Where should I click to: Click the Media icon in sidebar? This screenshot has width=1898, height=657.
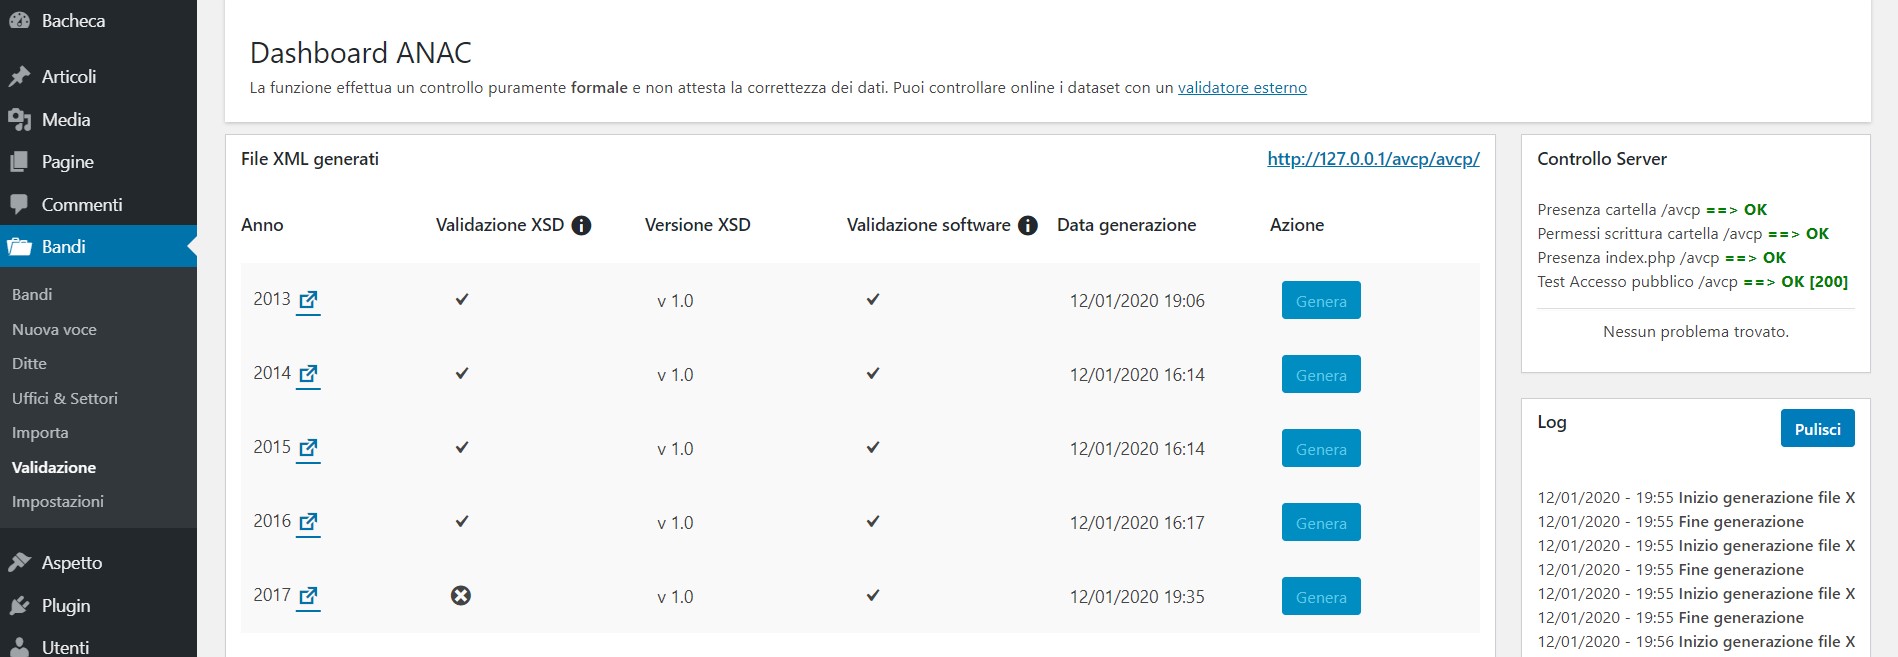click(x=19, y=120)
